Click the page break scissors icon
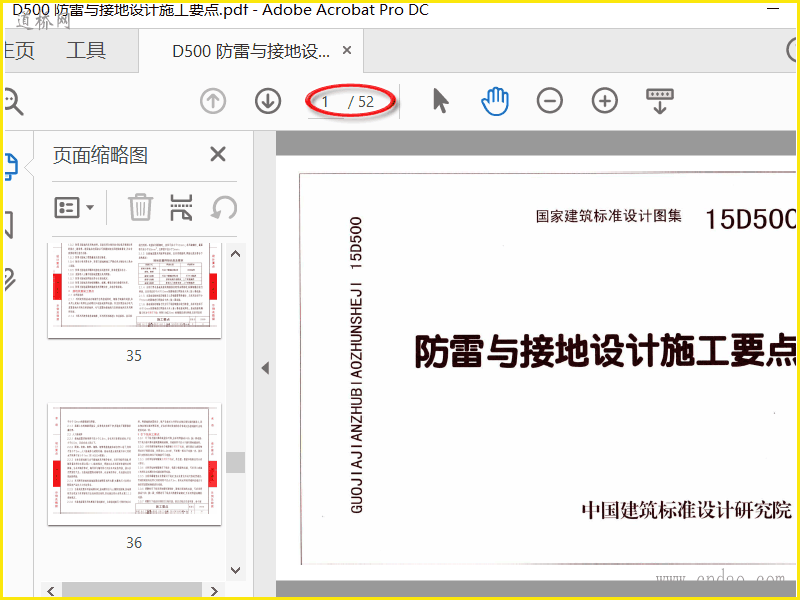Viewport: 800px width, 600px height. [181, 207]
